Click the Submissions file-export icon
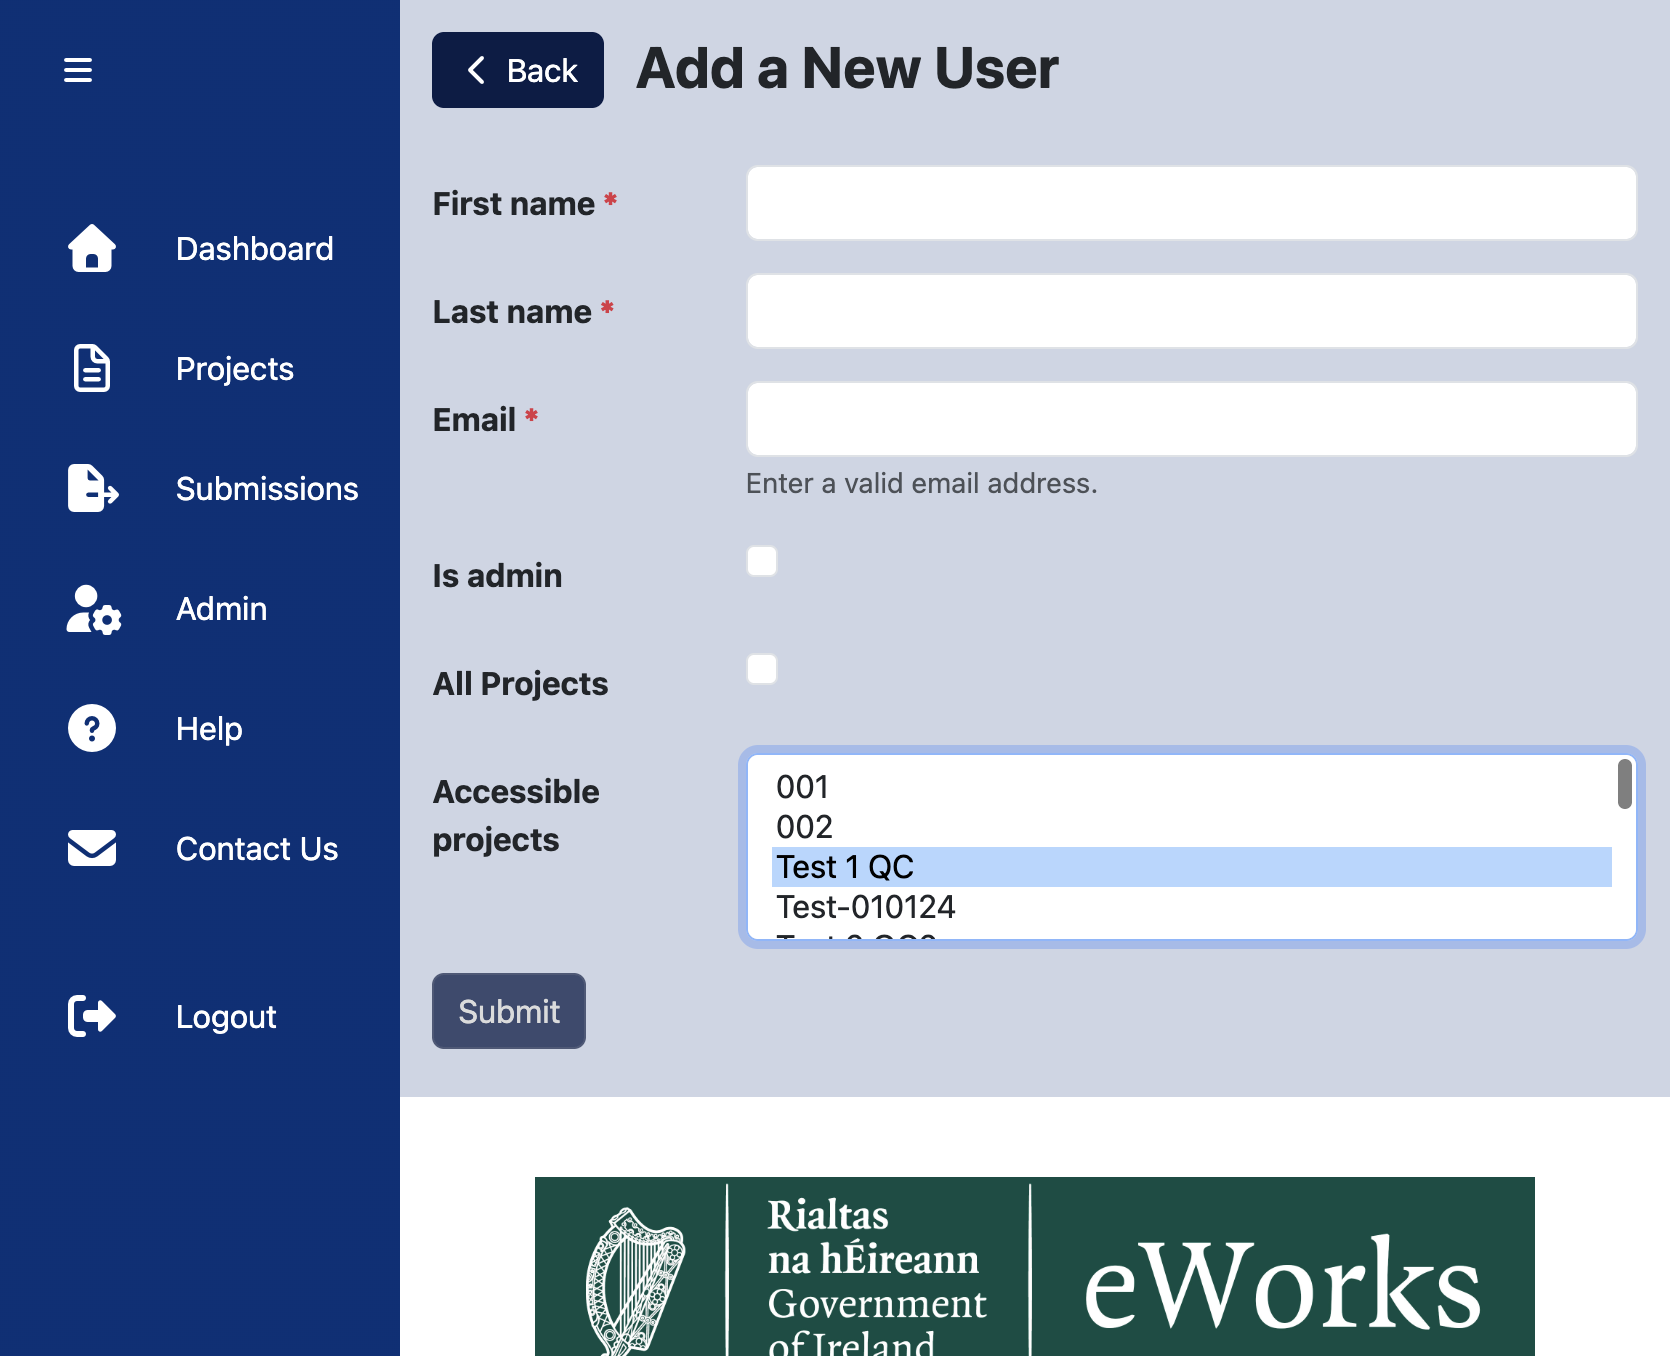1670x1356 pixels. [93, 488]
